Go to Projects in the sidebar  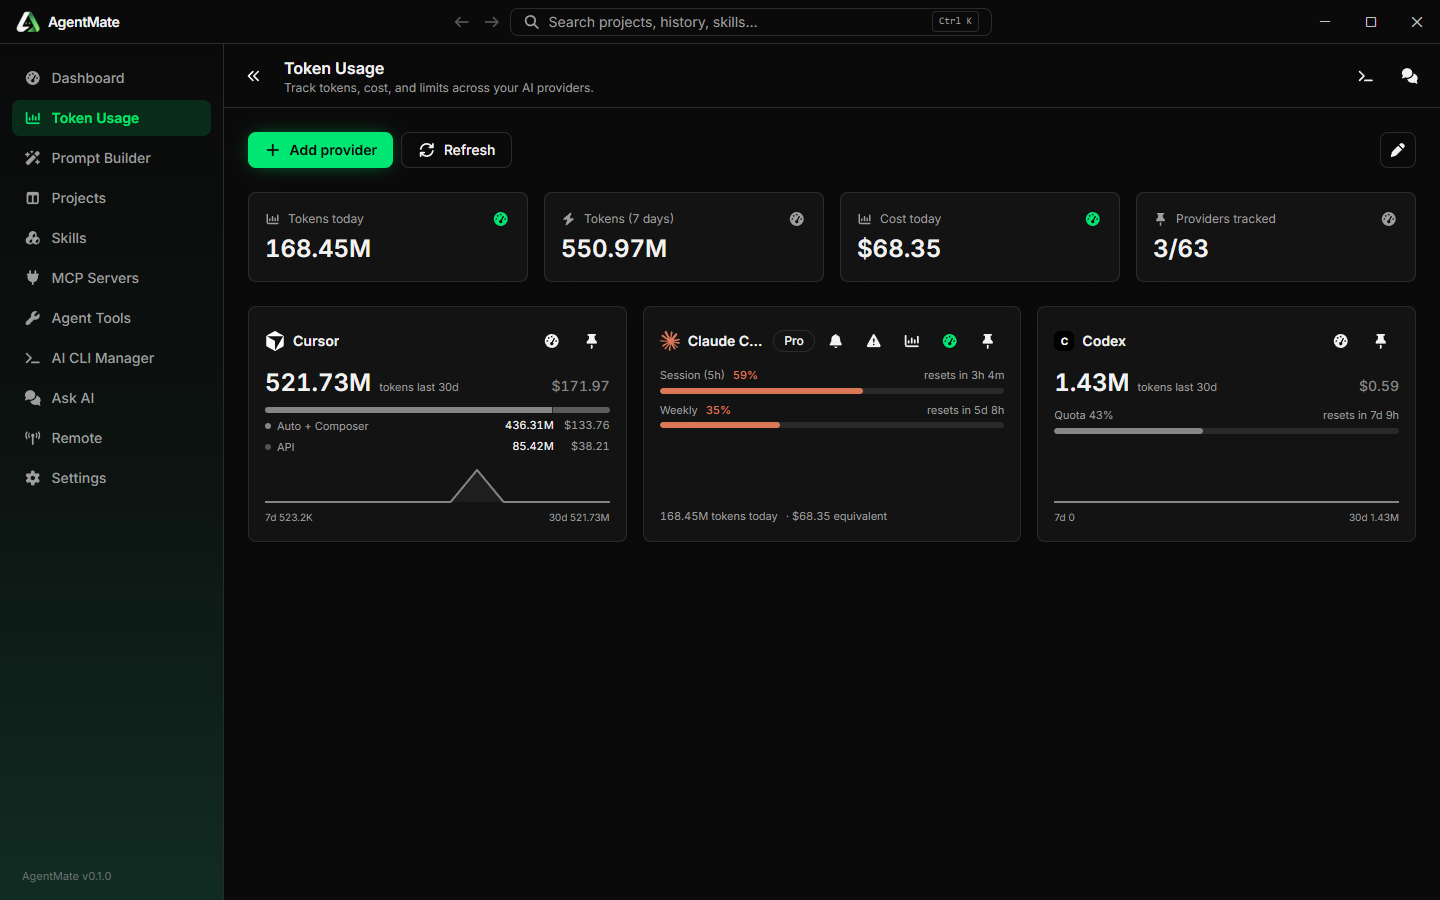[111, 198]
